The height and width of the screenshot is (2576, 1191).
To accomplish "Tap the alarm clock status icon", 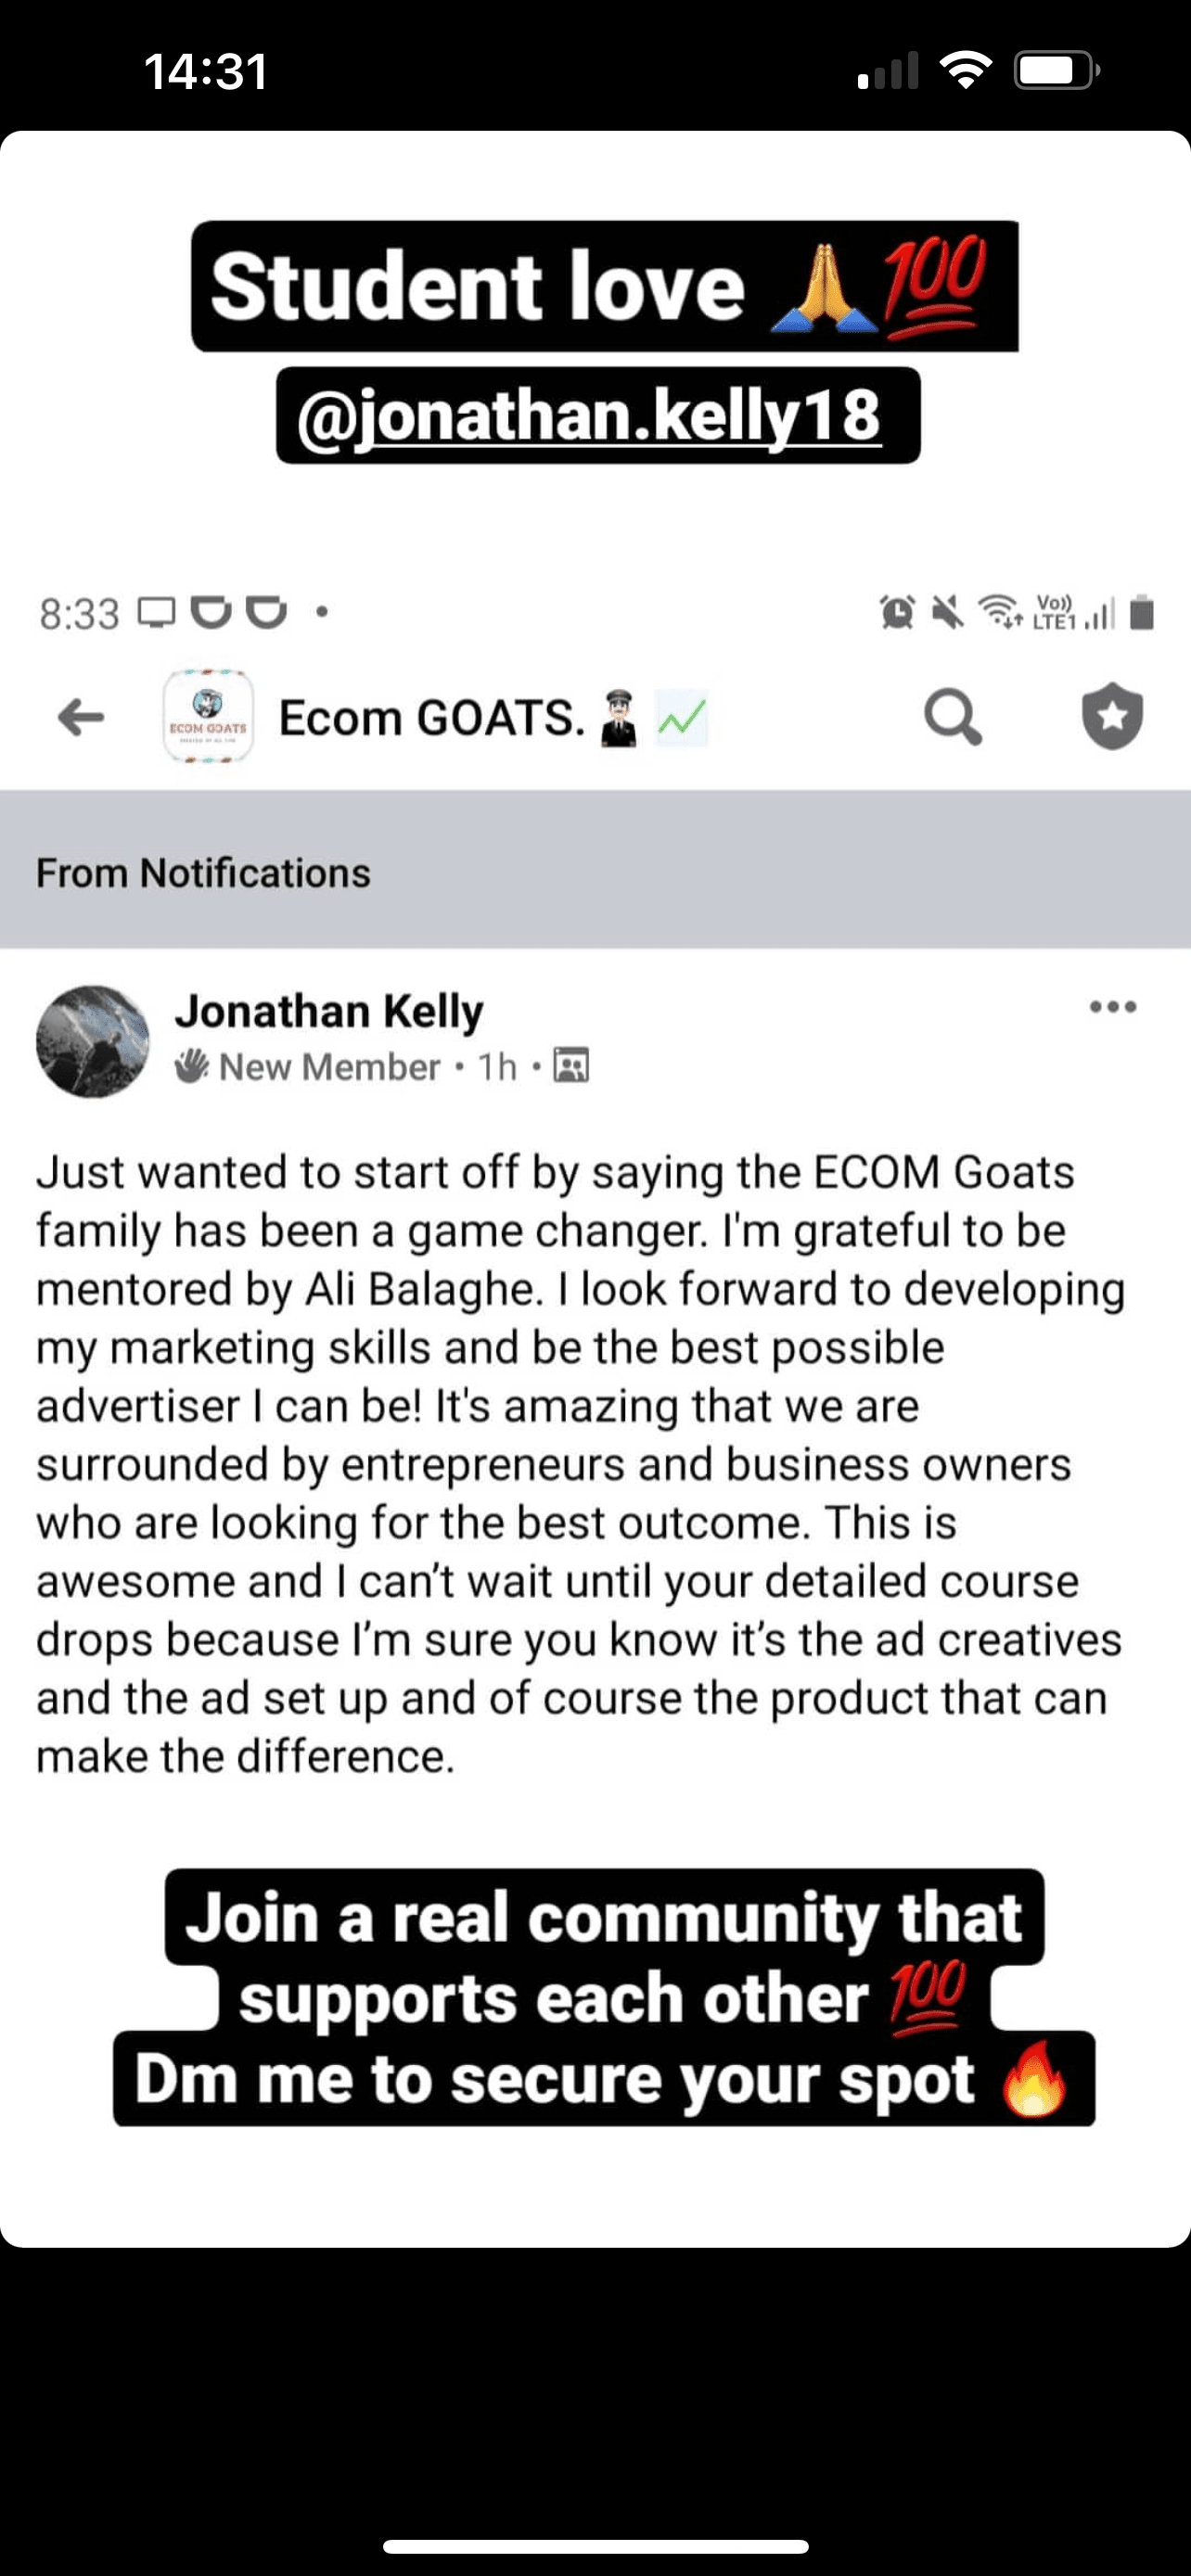I will pos(897,612).
